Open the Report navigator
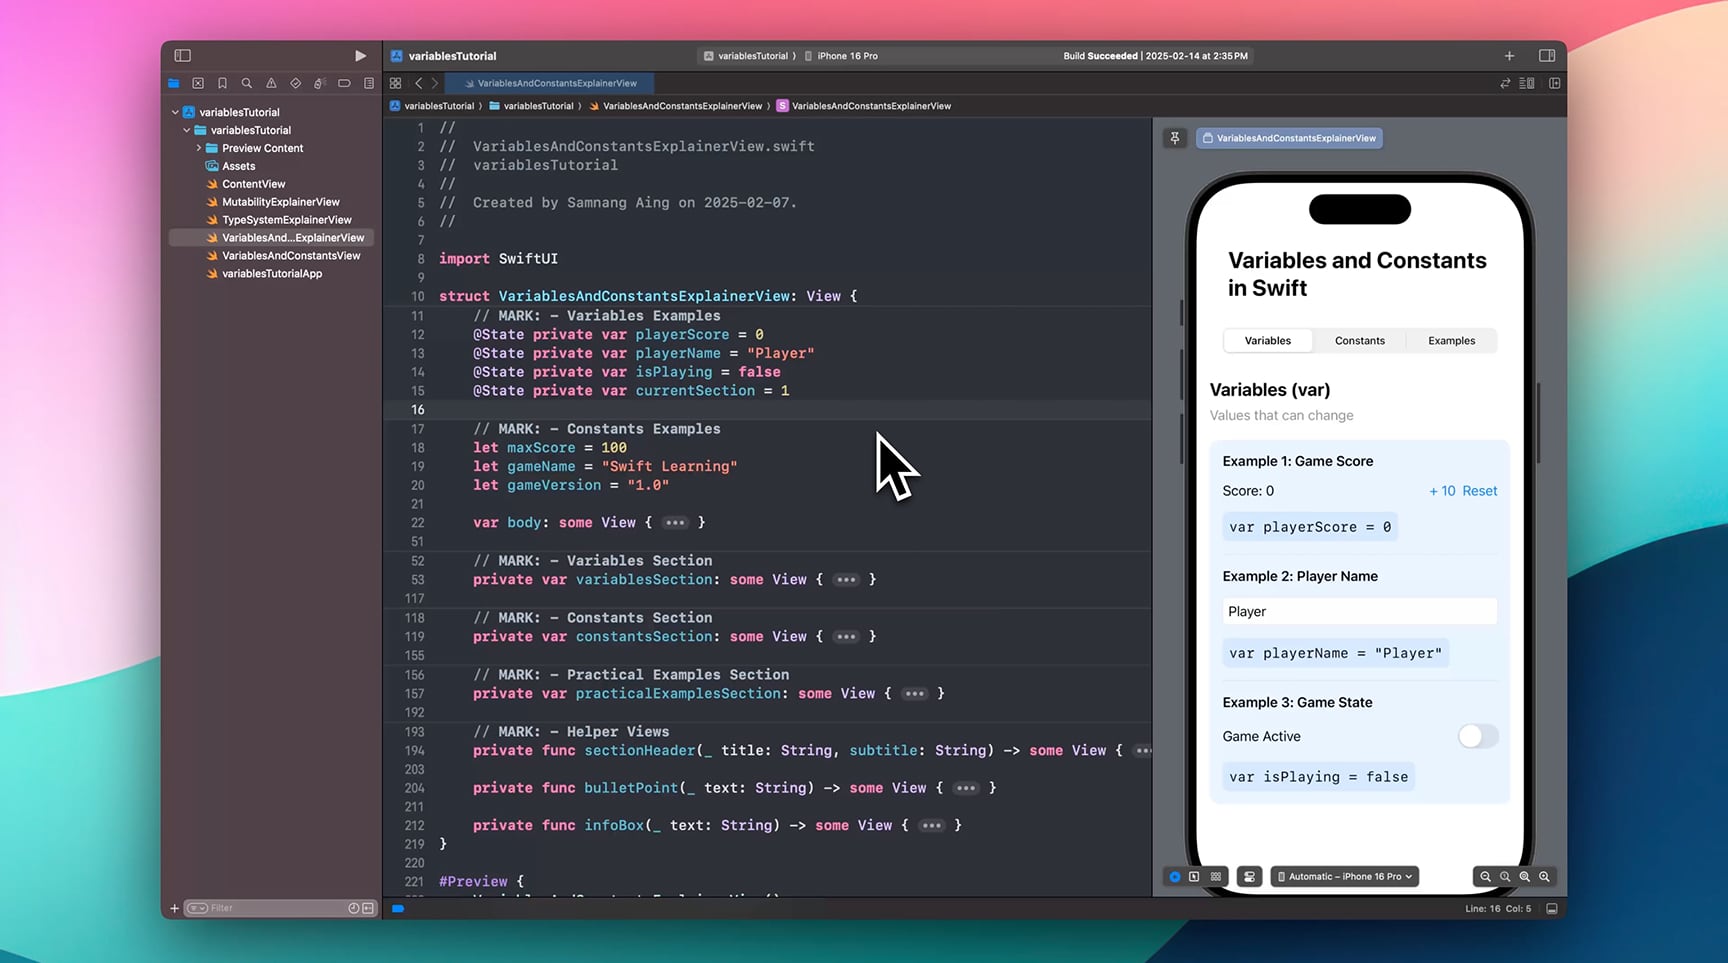 click(369, 83)
